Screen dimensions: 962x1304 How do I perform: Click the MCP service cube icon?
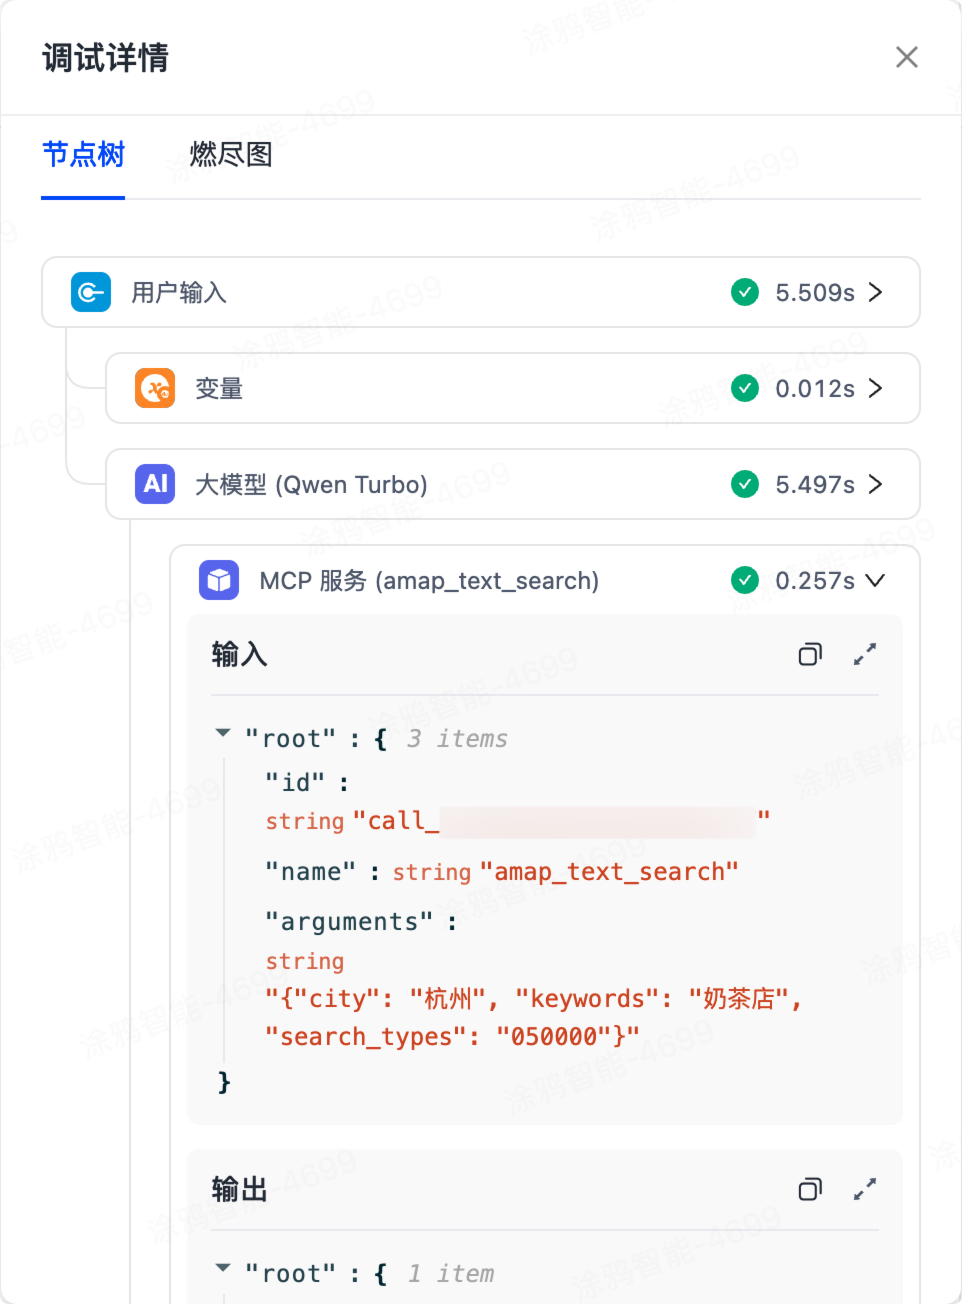219,580
